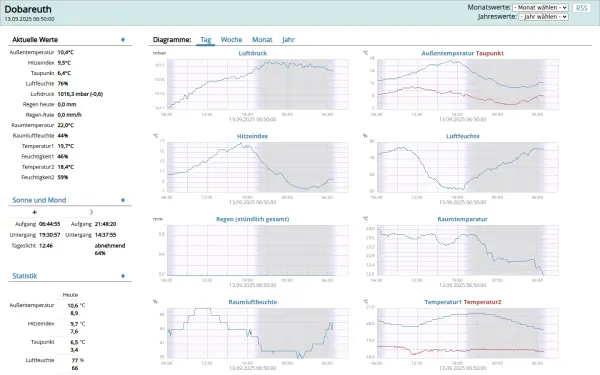Click the RSS feed button
Image resolution: width=600 pixels, height=375 pixels.
pos(581,8)
